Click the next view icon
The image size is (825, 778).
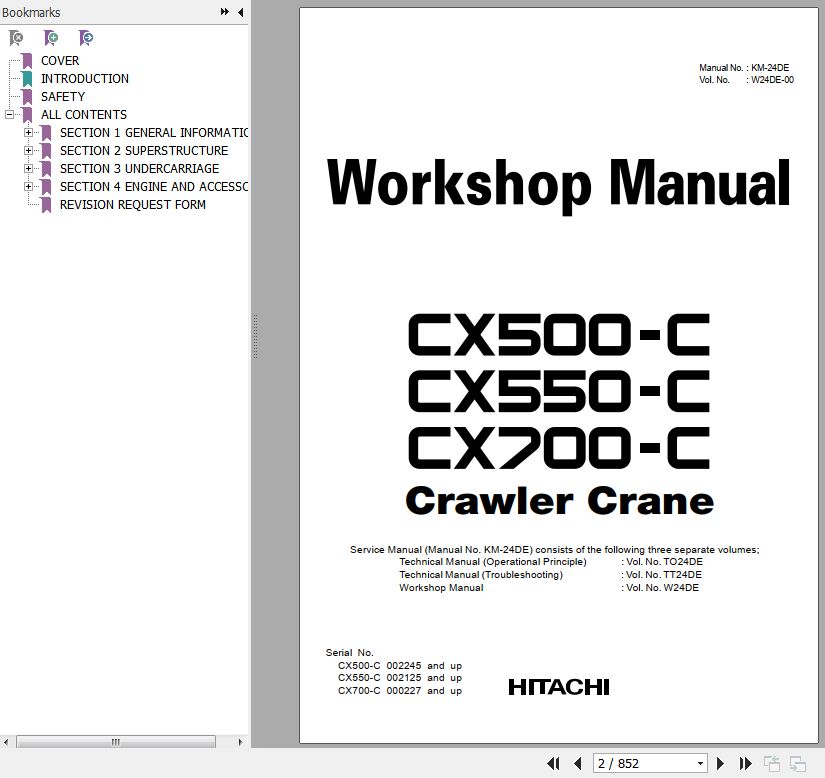[x=798, y=763]
